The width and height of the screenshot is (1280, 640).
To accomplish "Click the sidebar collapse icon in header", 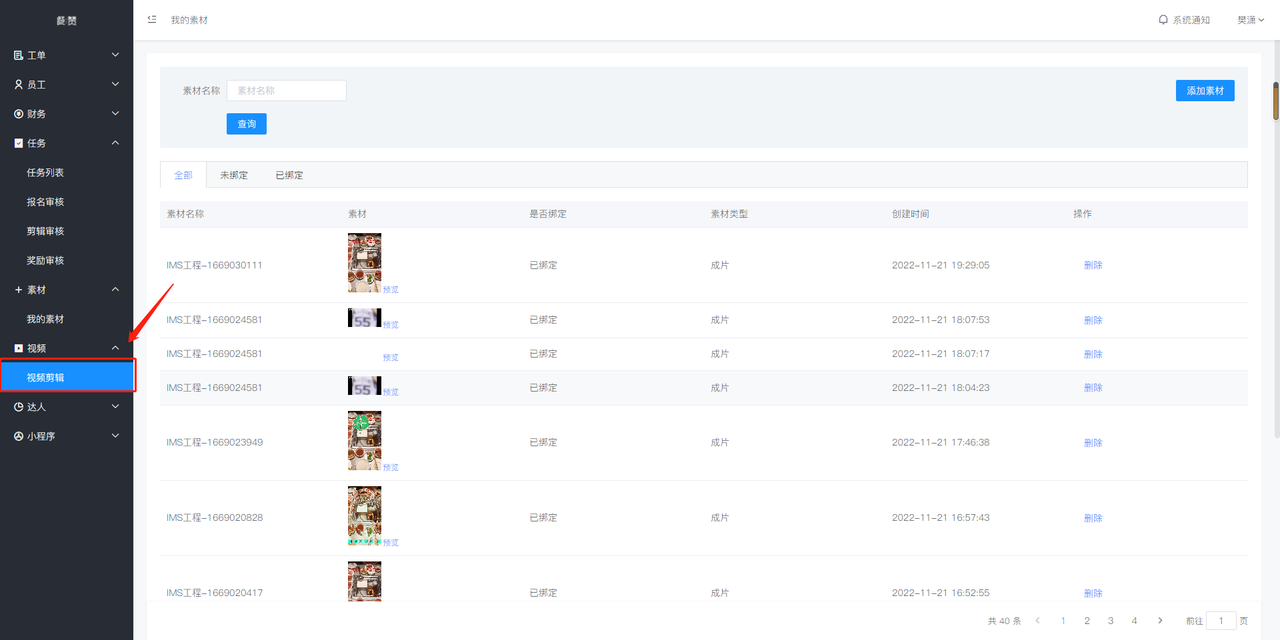I will [152, 20].
